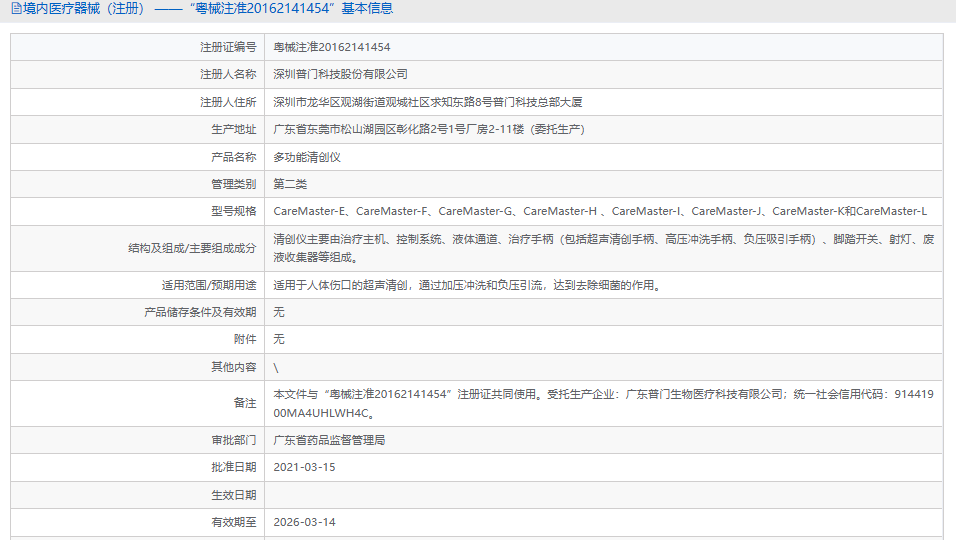The image size is (956, 540).
Task: Select the backslash value in 其他内容 row
Action: (276, 368)
